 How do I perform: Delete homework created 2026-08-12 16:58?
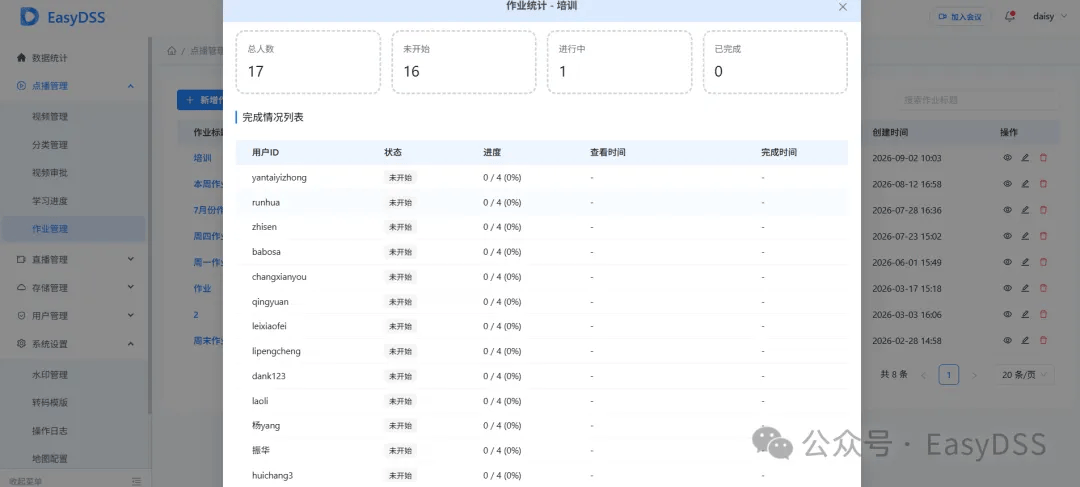(x=1043, y=184)
